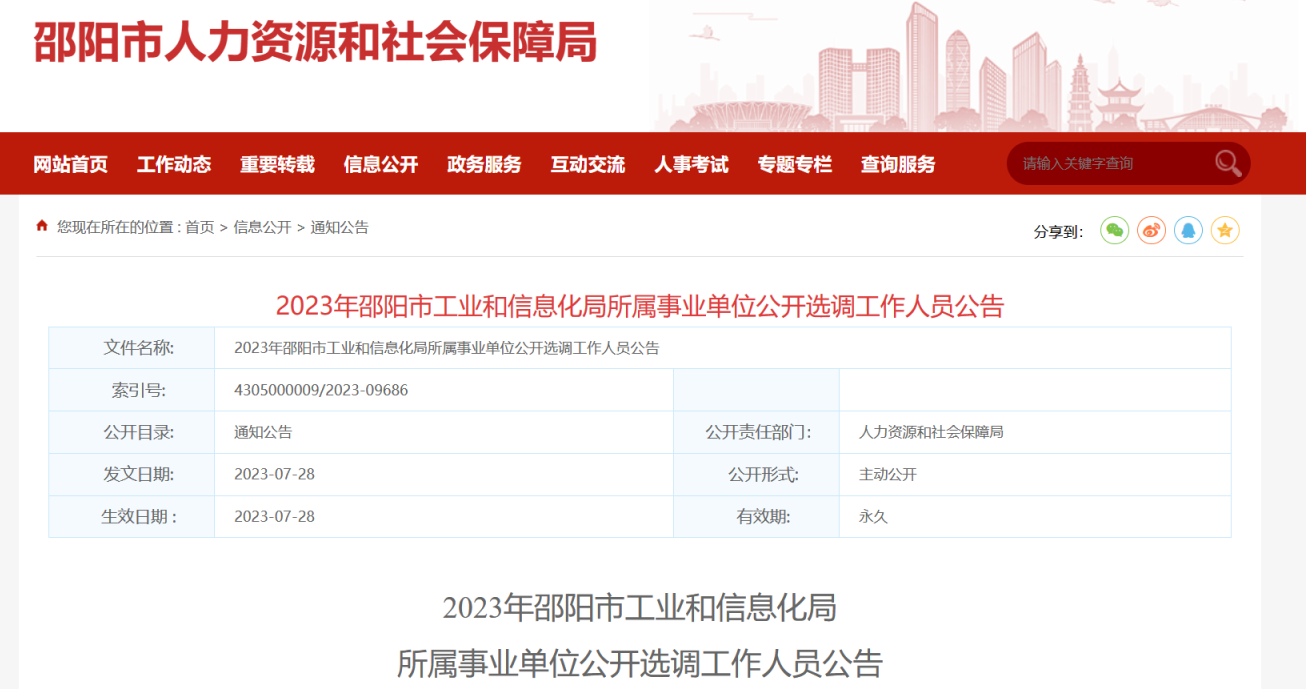Image resolution: width=1306 pixels, height=689 pixels.
Task: Click the home breadcrumb icon
Action: (x=42, y=226)
